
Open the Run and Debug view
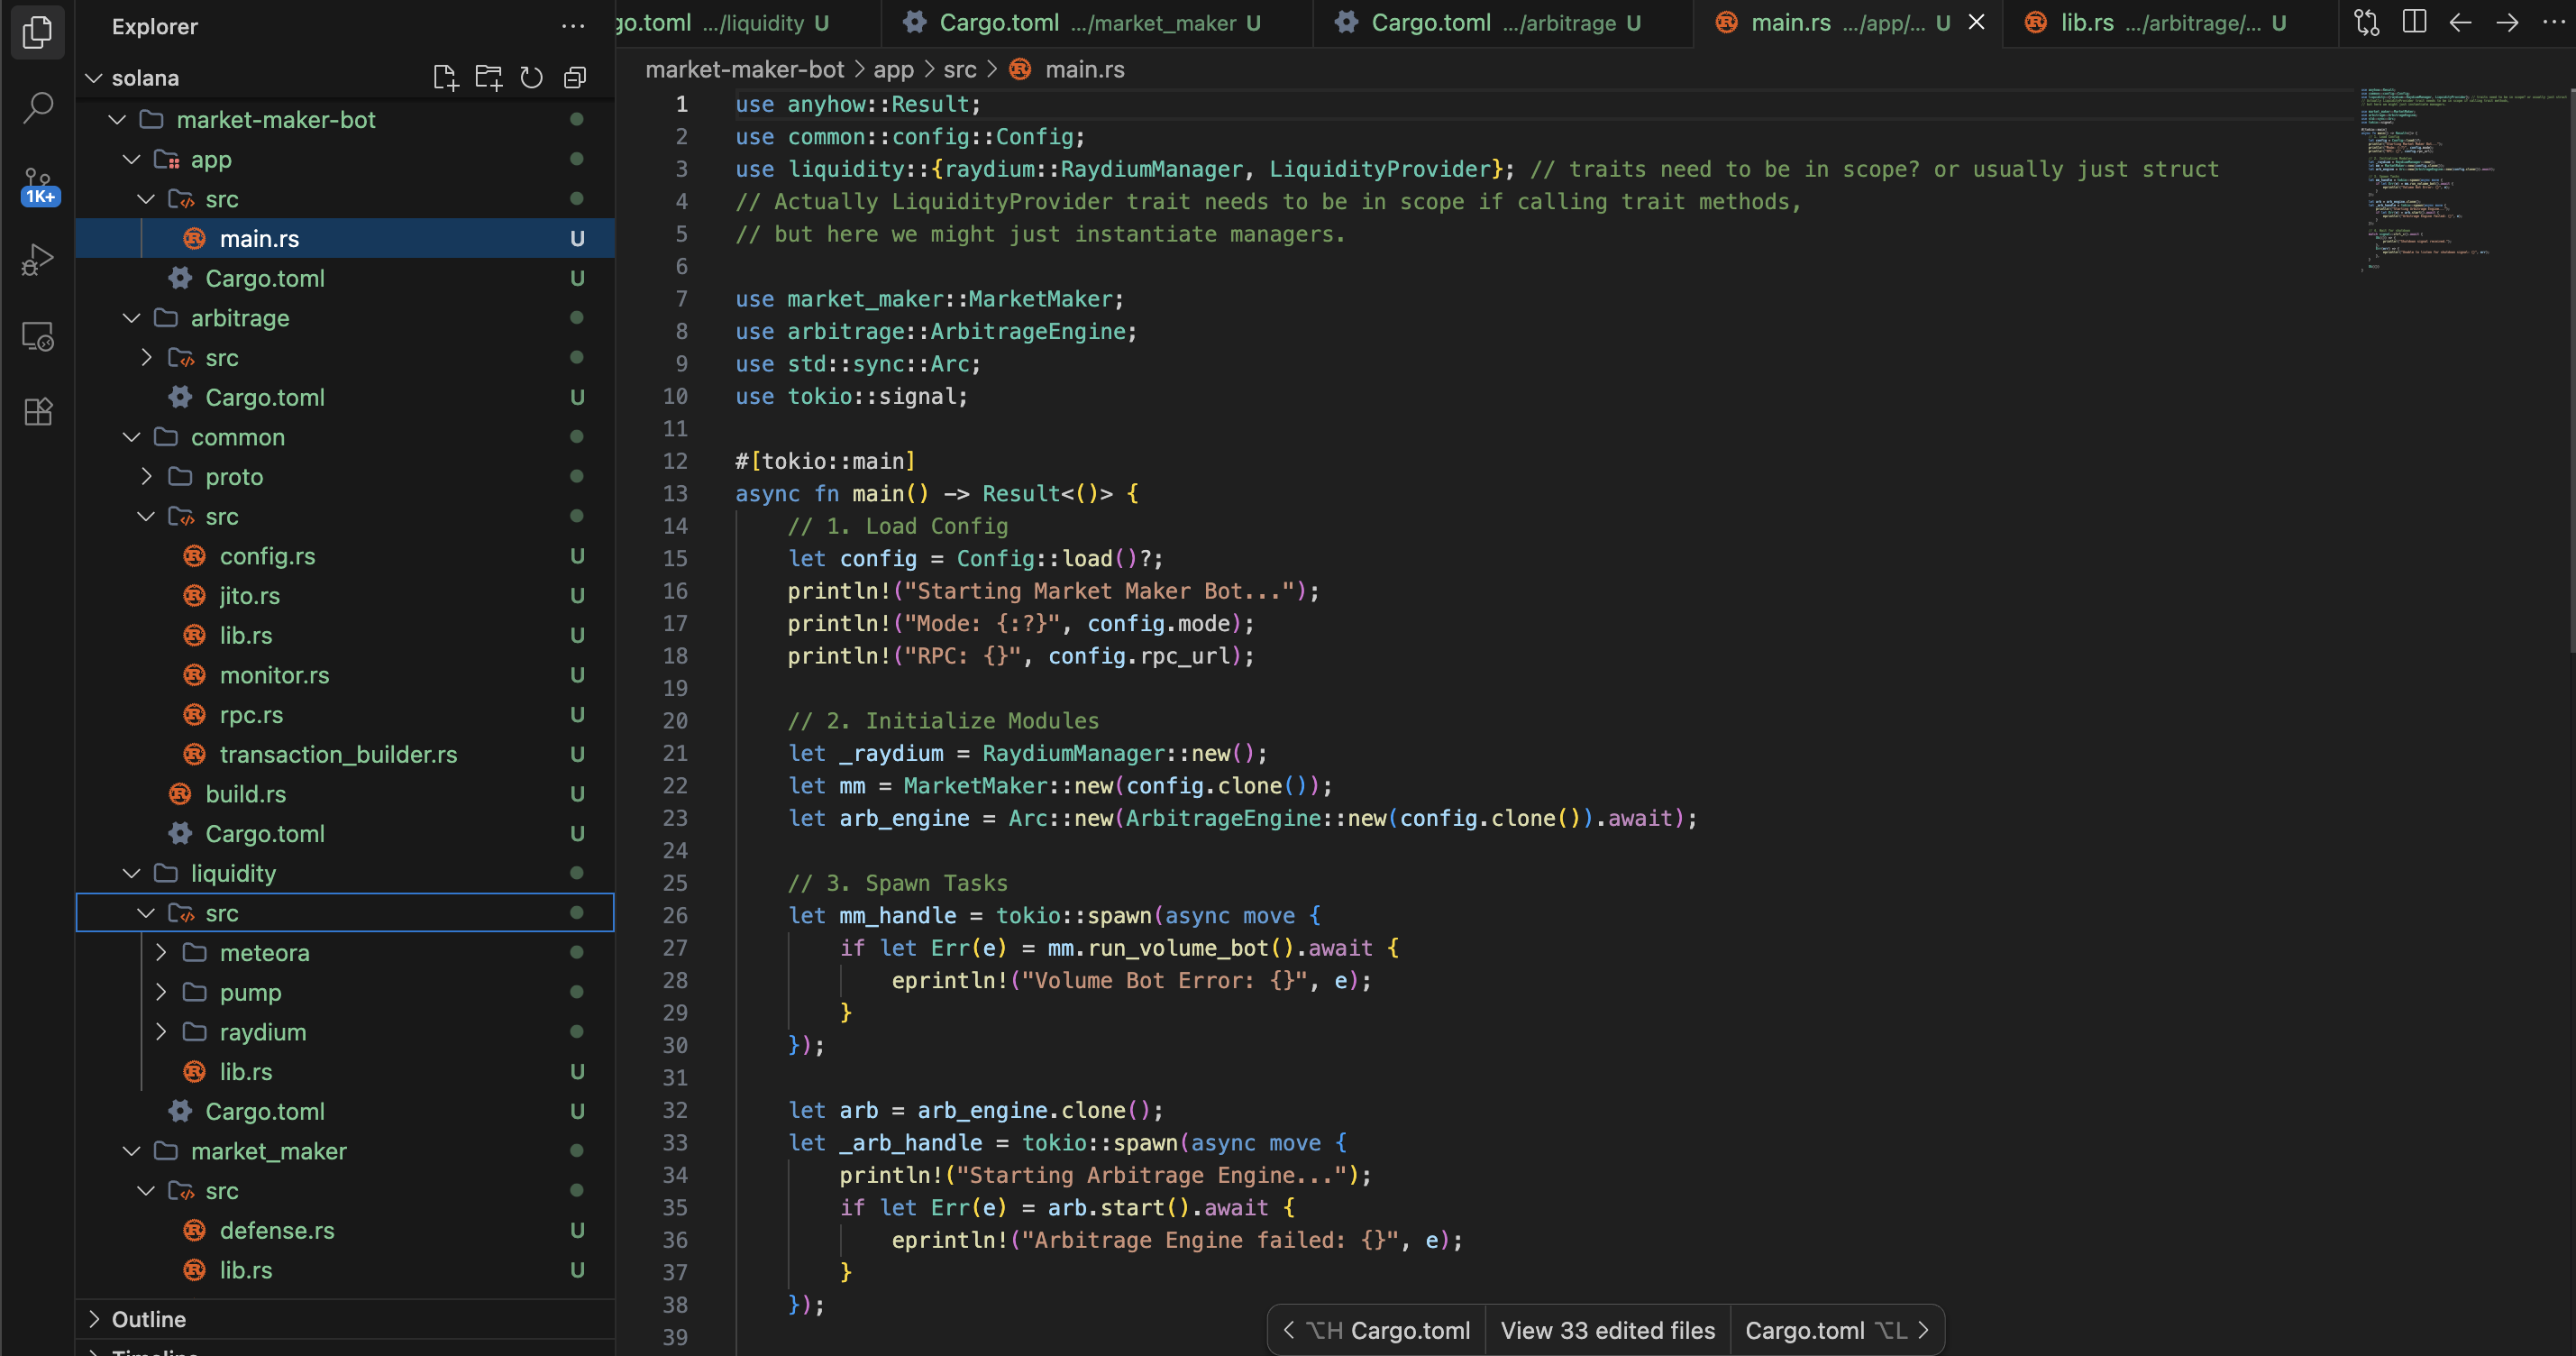coord(37,260)
